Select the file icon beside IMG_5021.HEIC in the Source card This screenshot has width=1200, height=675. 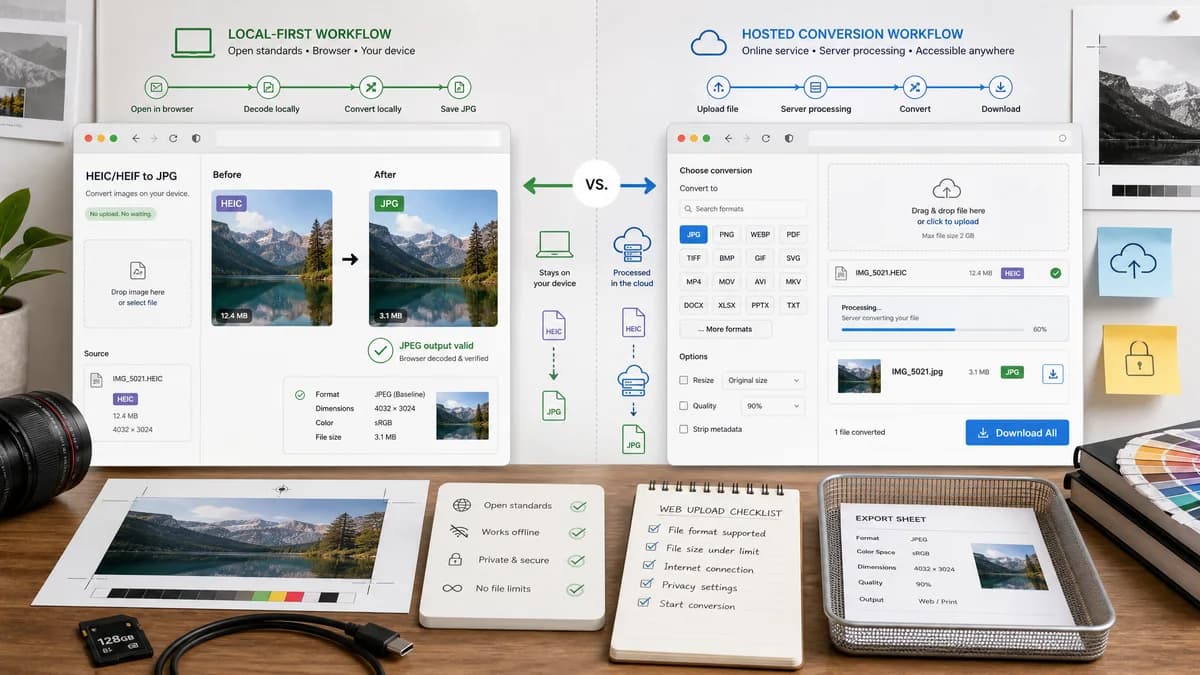(x=96, y=380)
